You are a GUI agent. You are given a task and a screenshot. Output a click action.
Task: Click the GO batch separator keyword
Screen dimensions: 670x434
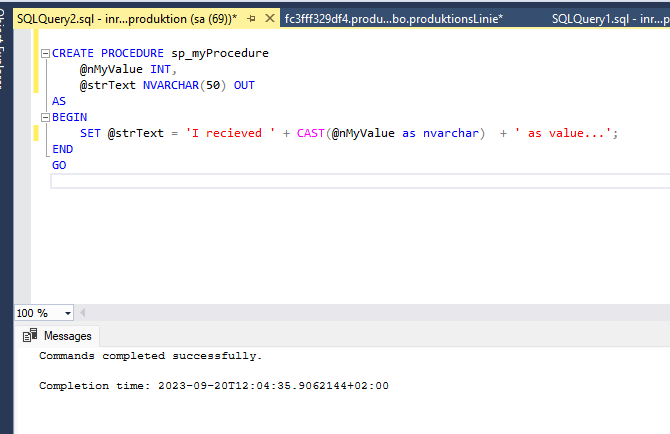59,165
